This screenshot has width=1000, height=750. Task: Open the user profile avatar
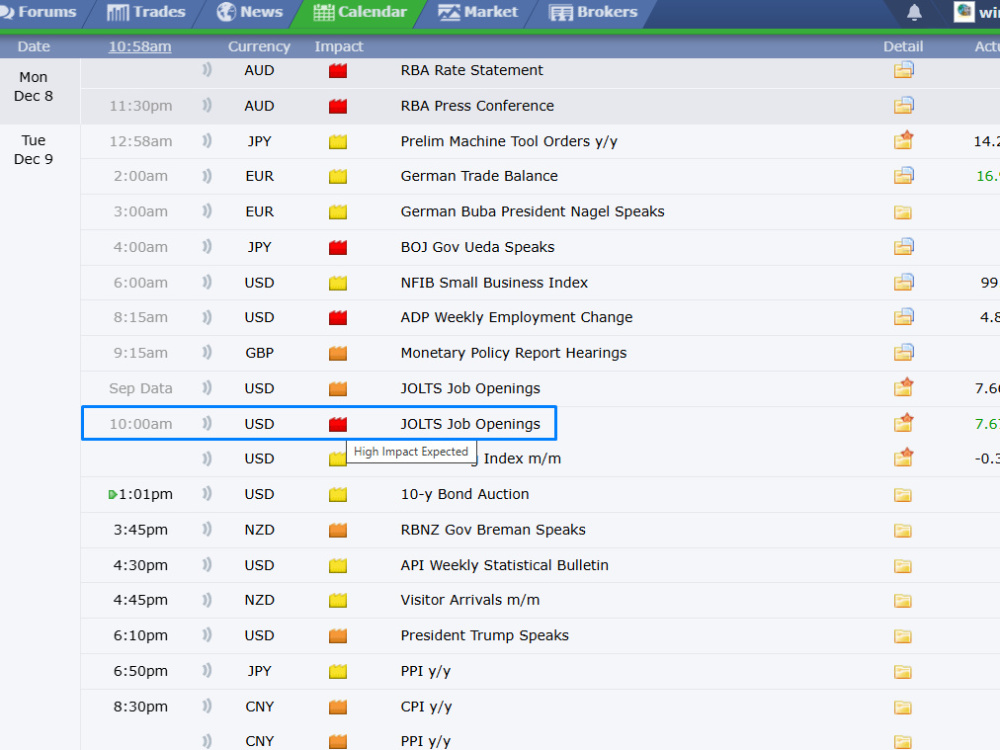tap(964, 12)
